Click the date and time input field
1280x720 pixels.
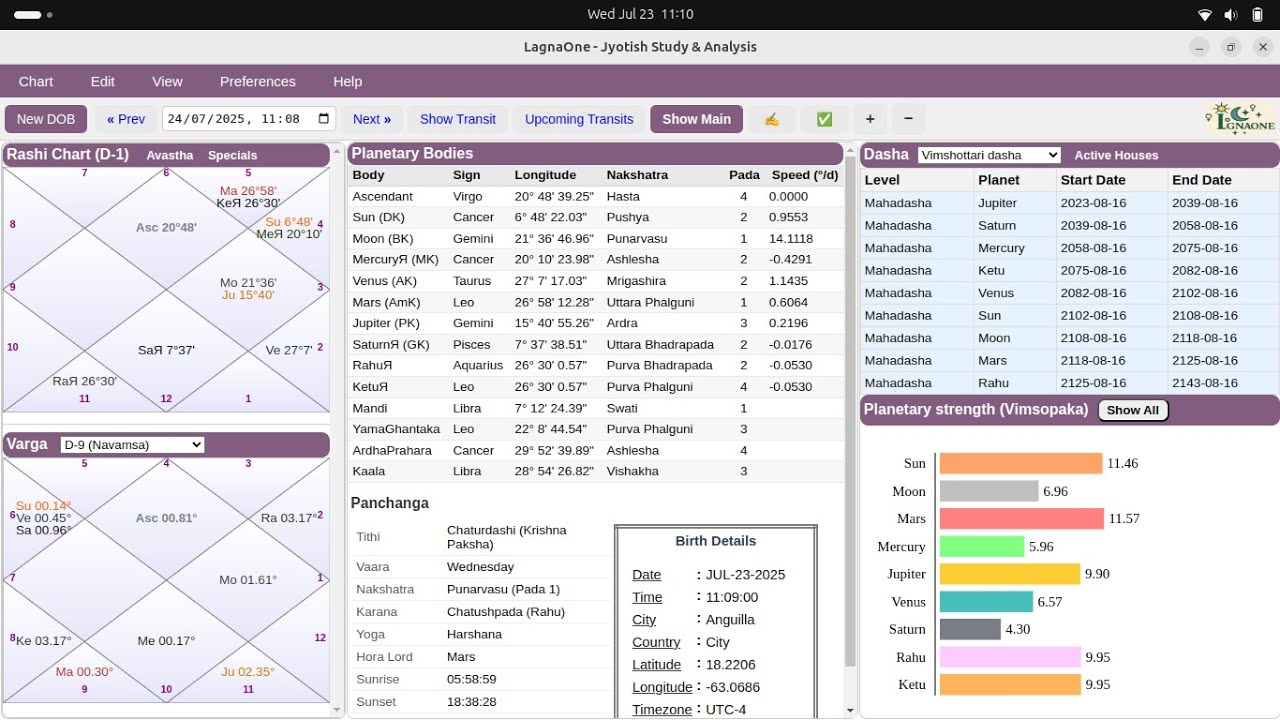tap(240, 118)
